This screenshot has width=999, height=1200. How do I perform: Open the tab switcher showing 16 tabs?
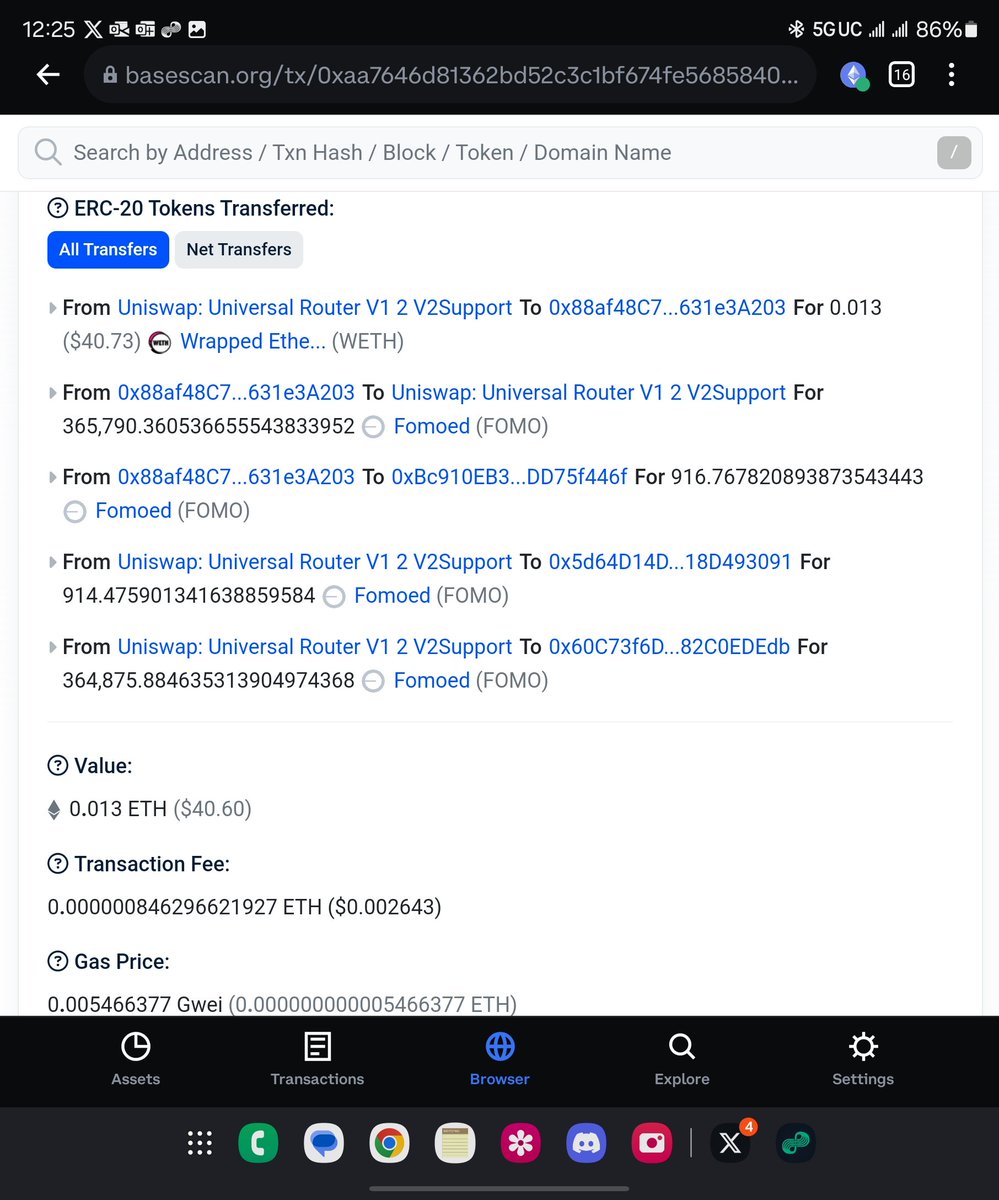coord(901,74)
